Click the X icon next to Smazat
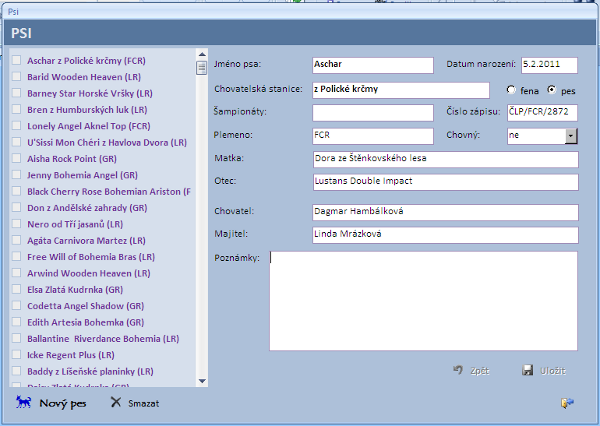 [x=116, y=402]
